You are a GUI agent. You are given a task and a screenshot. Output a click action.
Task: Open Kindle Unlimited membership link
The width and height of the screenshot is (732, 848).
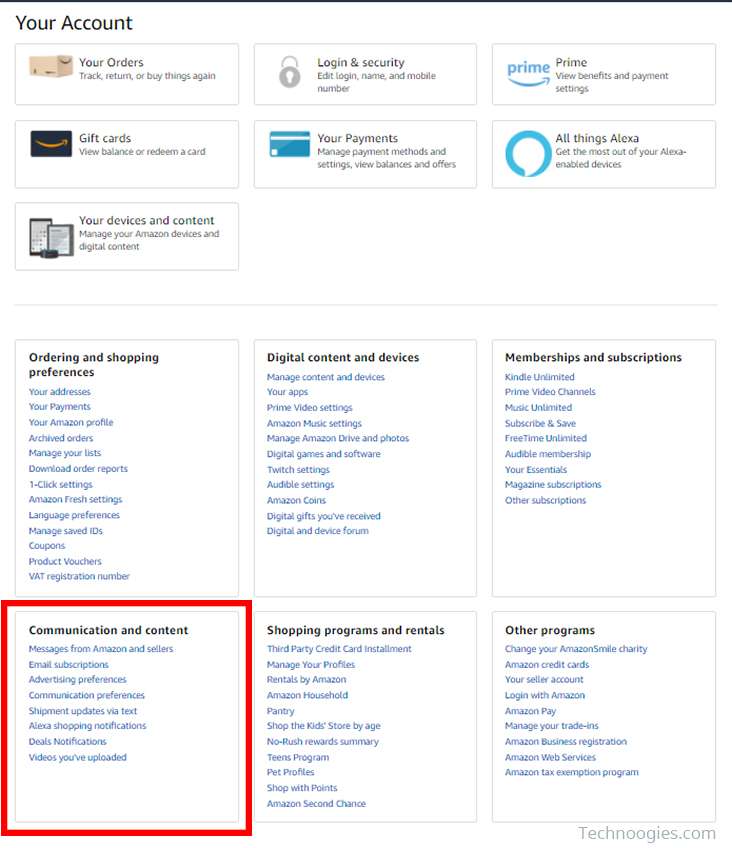540,377
